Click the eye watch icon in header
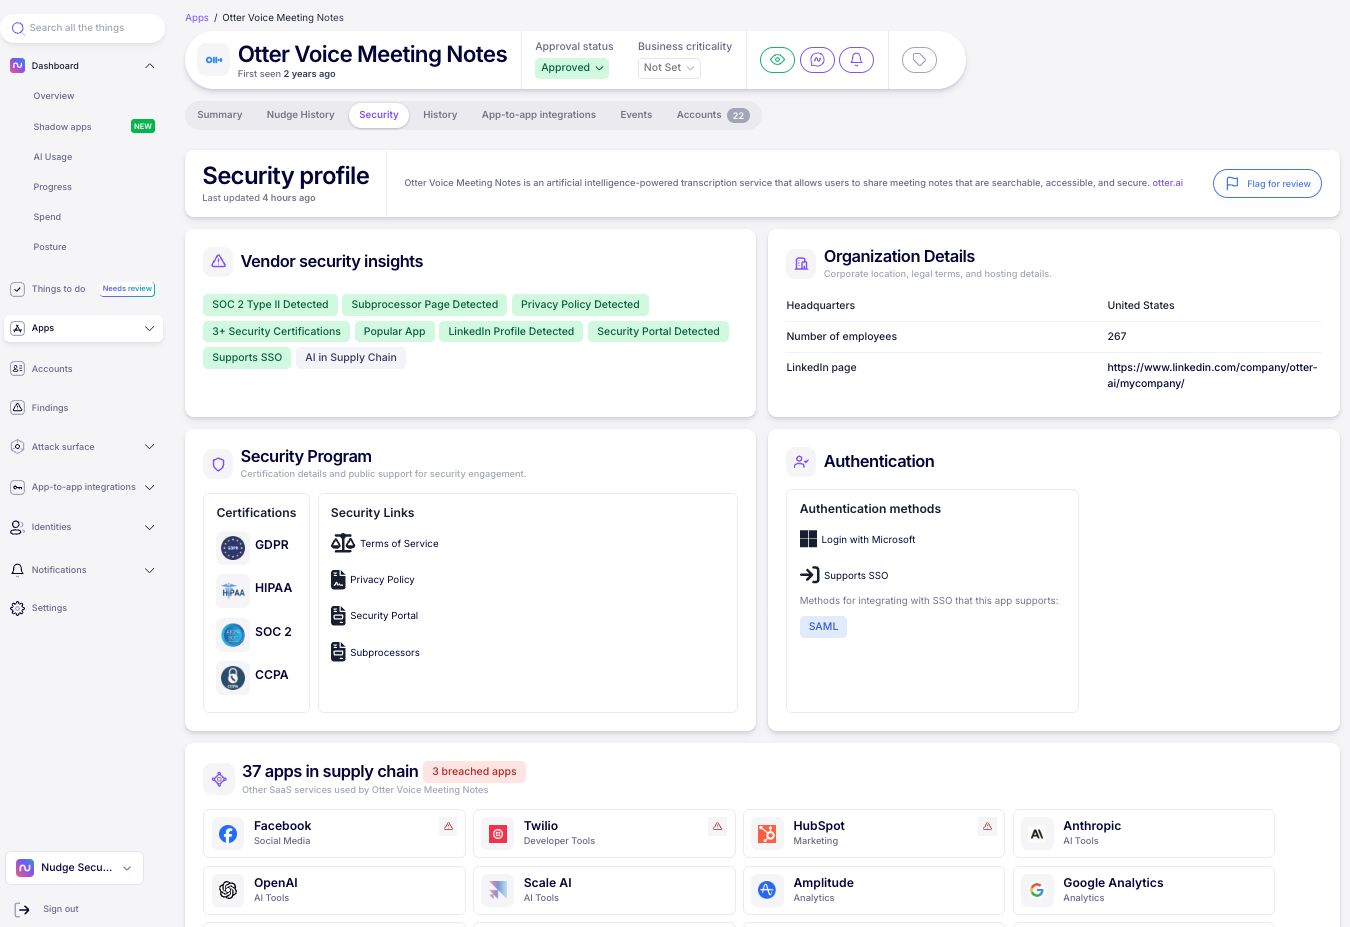 click(x=777, y=60)
